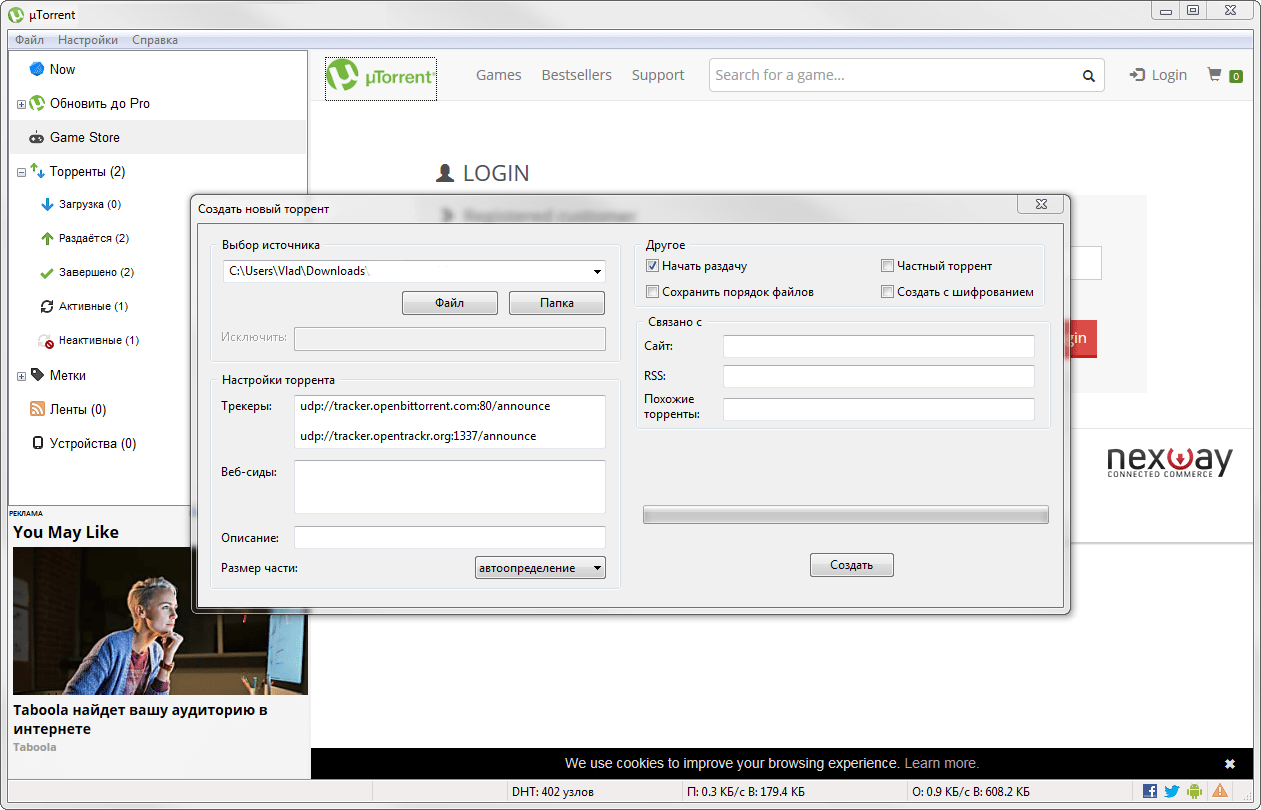Click the µTorrent logo in store header
This screenshot has width=1261, height=810.
click(x=381, y=79)
